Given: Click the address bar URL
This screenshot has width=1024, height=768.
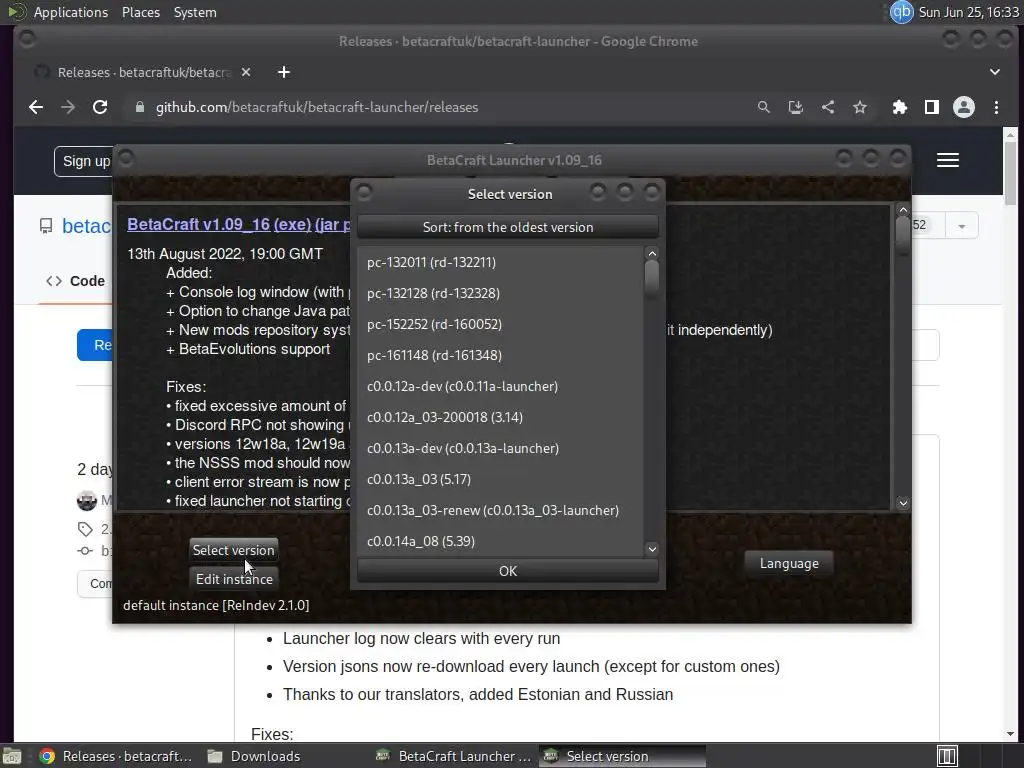Looking at the screenshot, I should tap(317, 107).
